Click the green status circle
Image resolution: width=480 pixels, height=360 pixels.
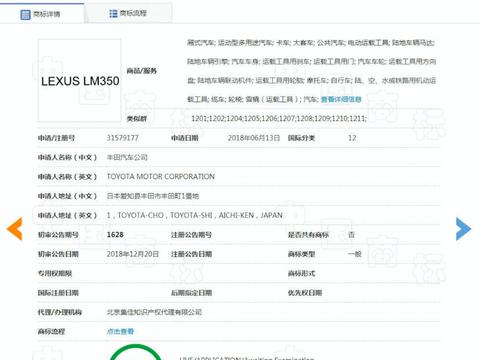click(135, 353)
